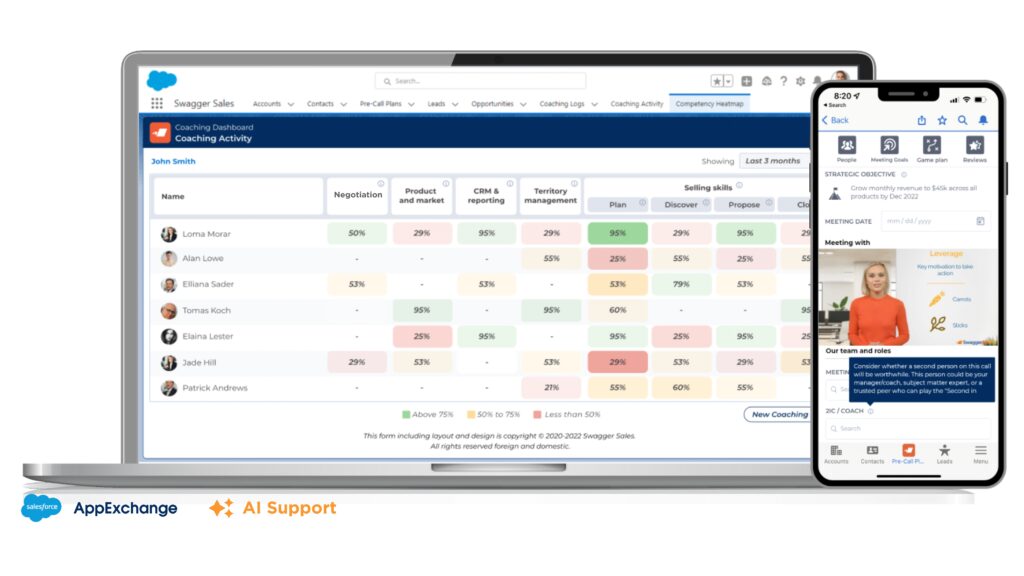The image size is (1024, 576).
Task: Select the Plan selling skill header
Action: click(x=617, y=204)
